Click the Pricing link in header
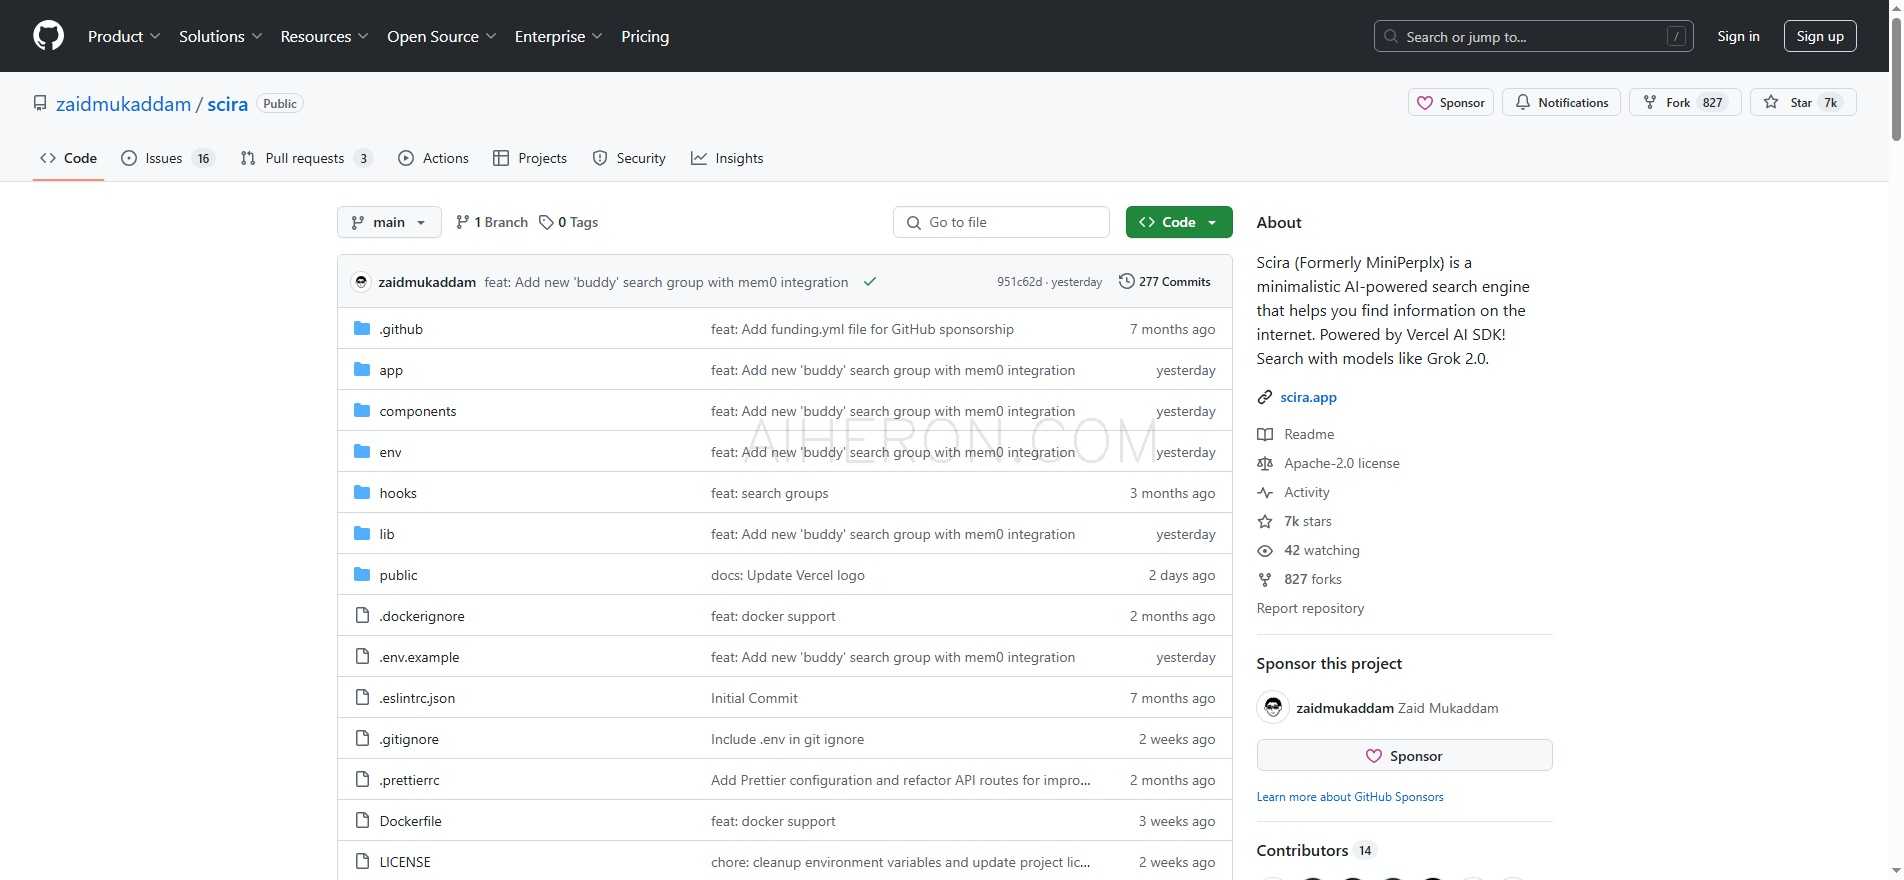 (645, 36)
